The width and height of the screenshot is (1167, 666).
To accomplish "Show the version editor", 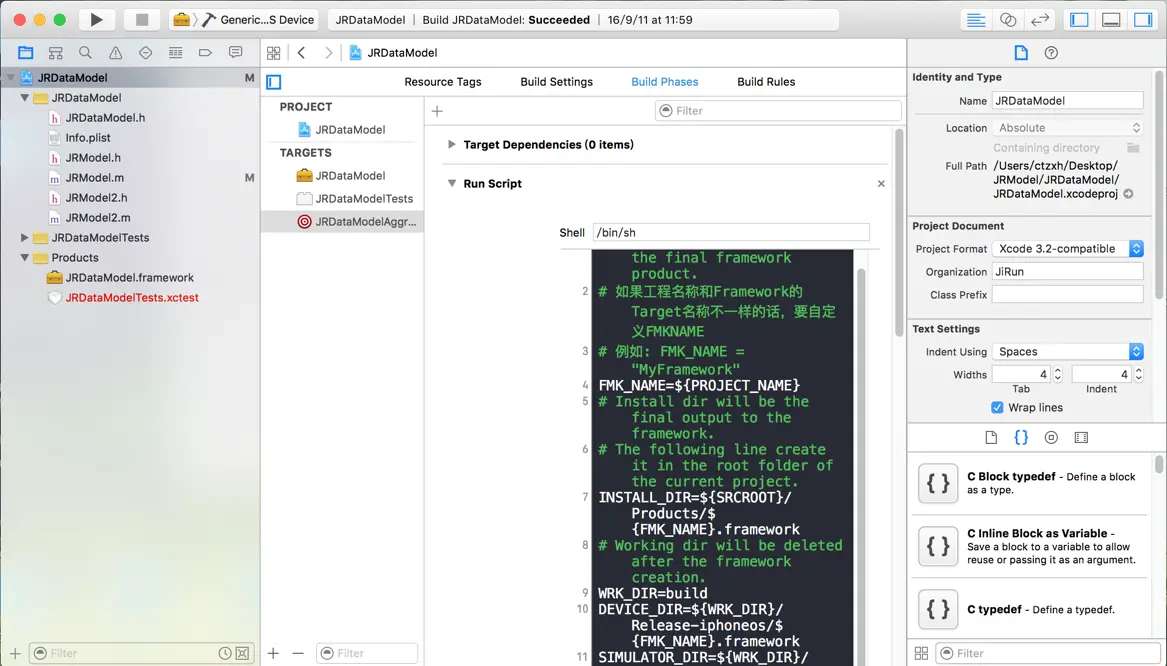I will [1040, 20].
